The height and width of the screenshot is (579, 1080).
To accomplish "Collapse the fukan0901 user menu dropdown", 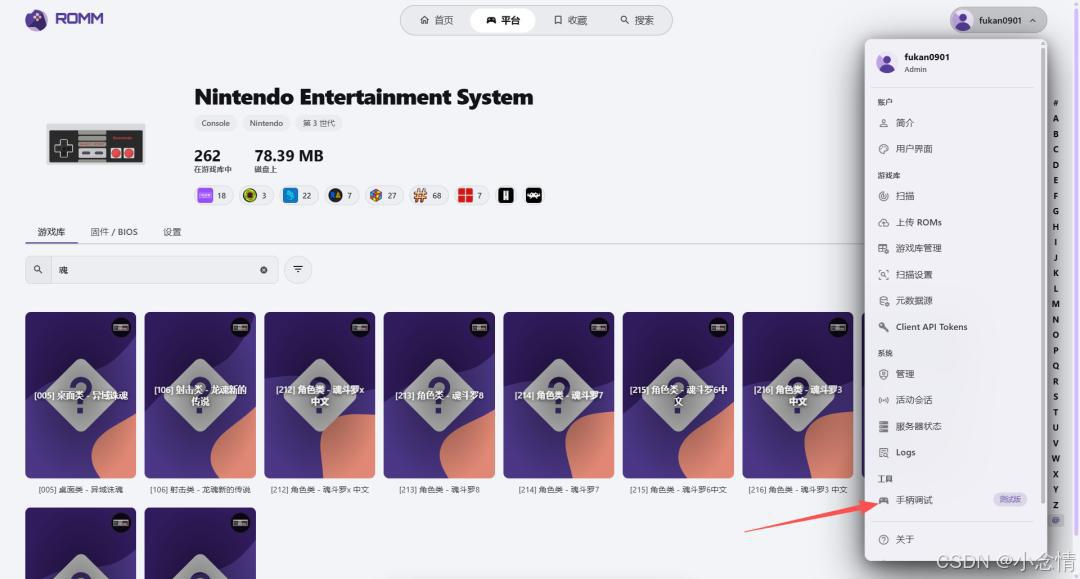I will coord(998,20).
